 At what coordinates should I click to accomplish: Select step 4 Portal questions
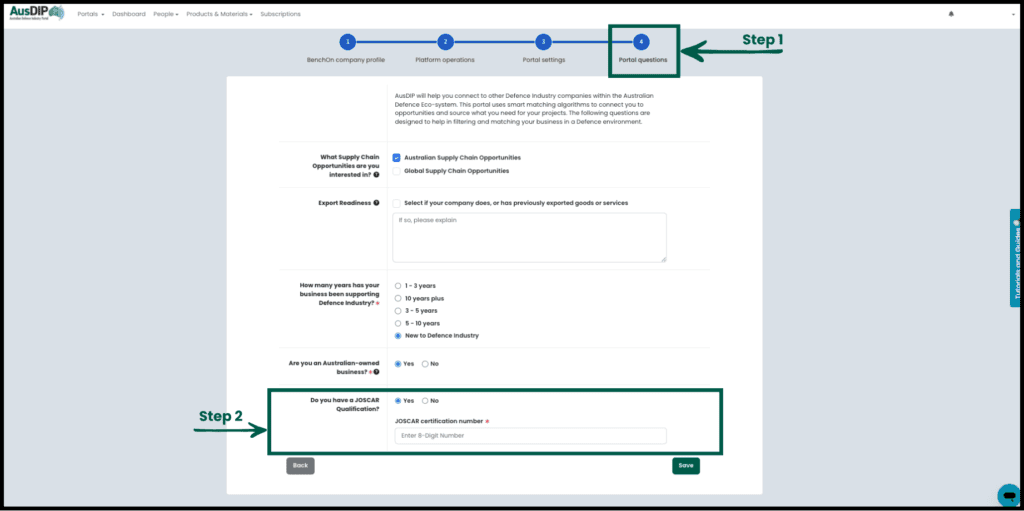pyautogui.click(x=642, y=42)
